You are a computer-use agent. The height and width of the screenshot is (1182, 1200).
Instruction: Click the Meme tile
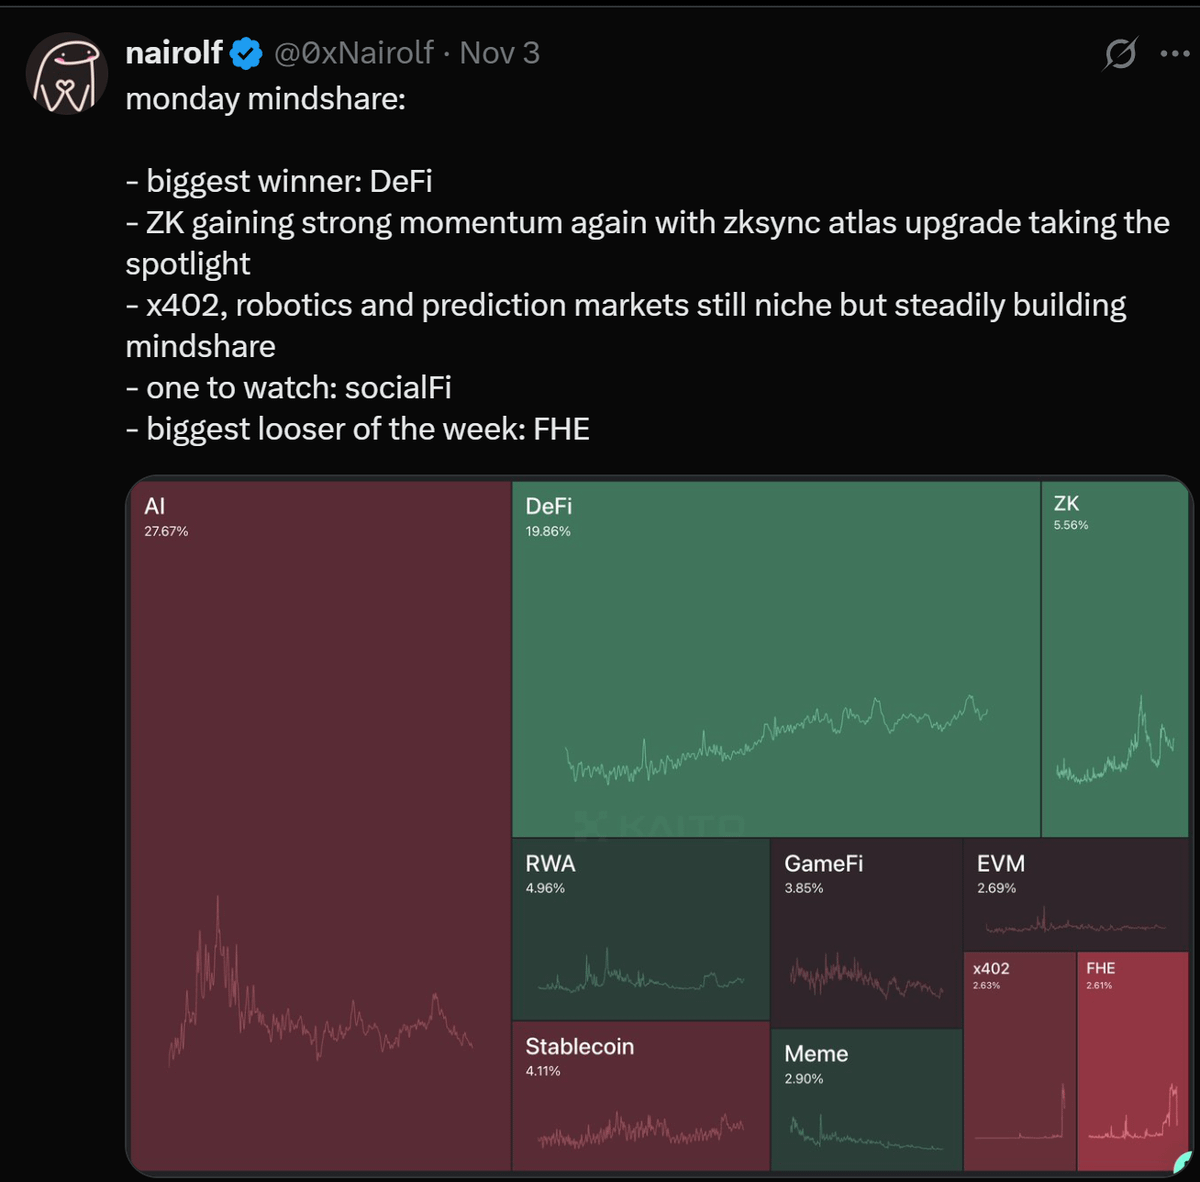tap(866, 1100)
